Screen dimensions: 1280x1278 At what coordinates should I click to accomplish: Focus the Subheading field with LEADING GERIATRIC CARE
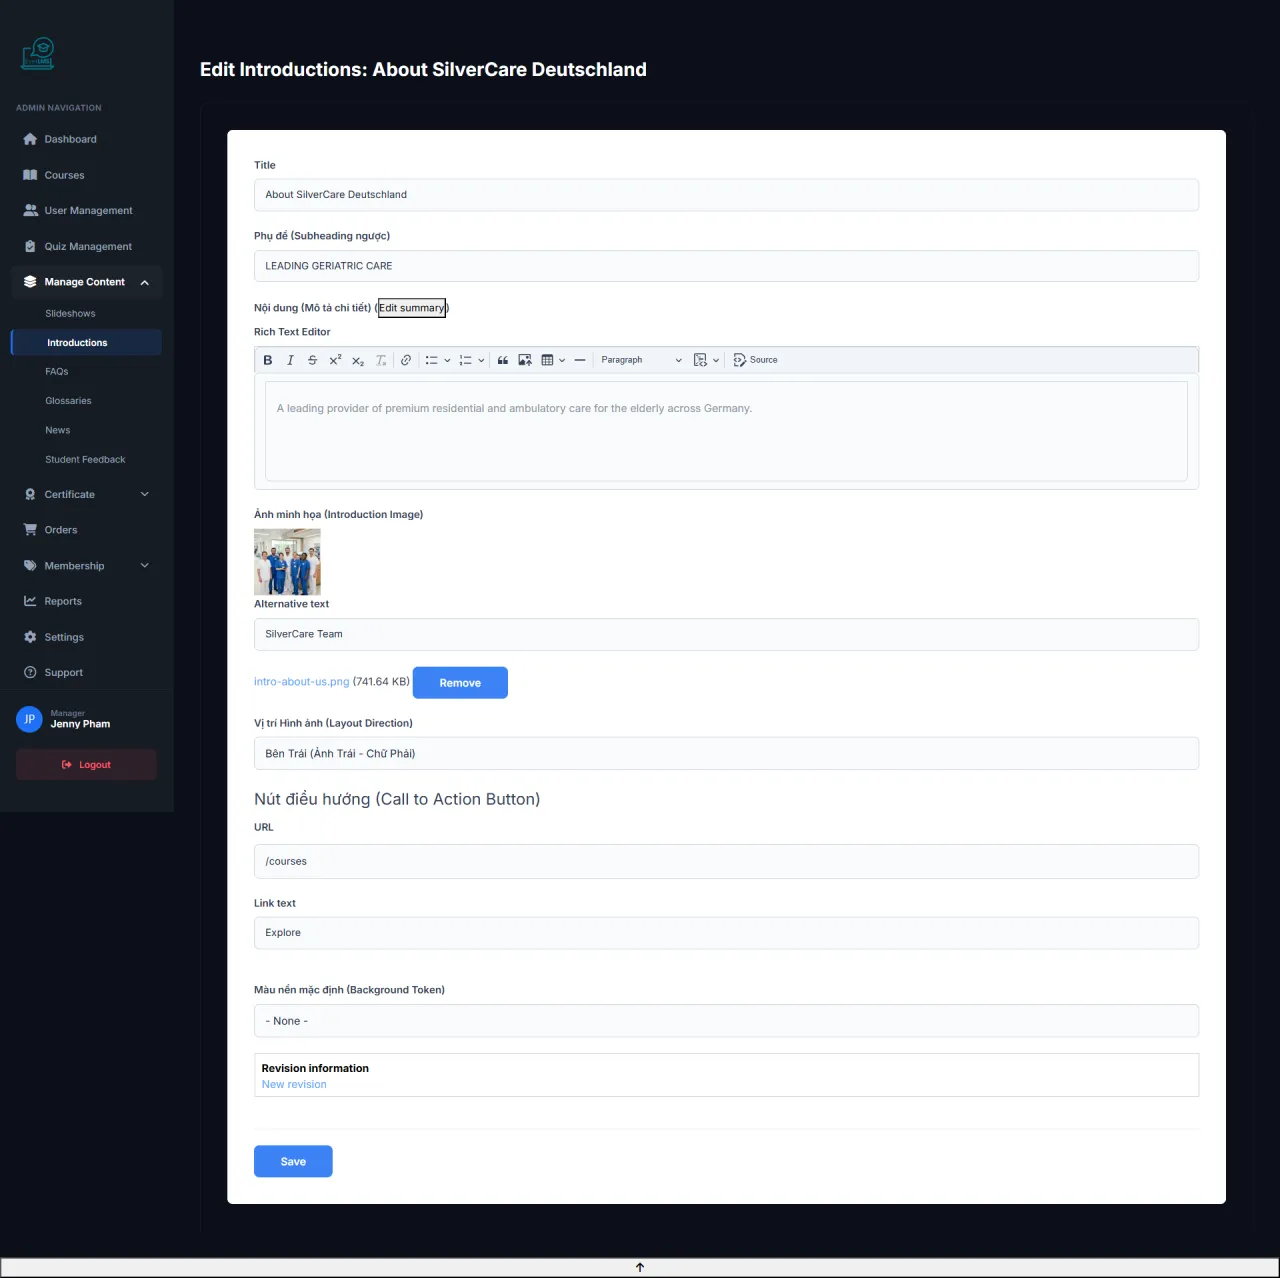(726, 266)
